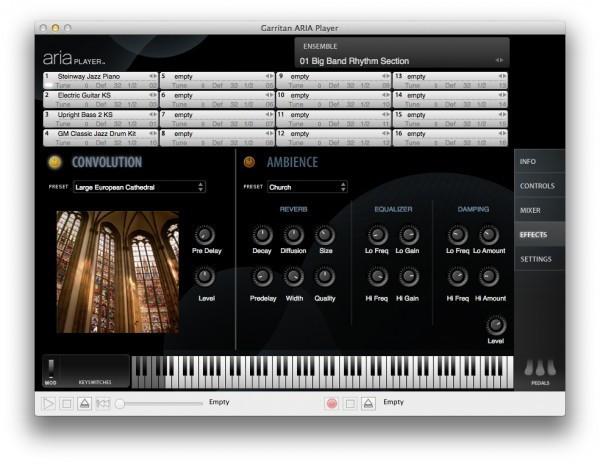The width and height of the screenshot is (600, 464).
Task: Open the Ambience preset dropdown showing Church
Action: 307,187
